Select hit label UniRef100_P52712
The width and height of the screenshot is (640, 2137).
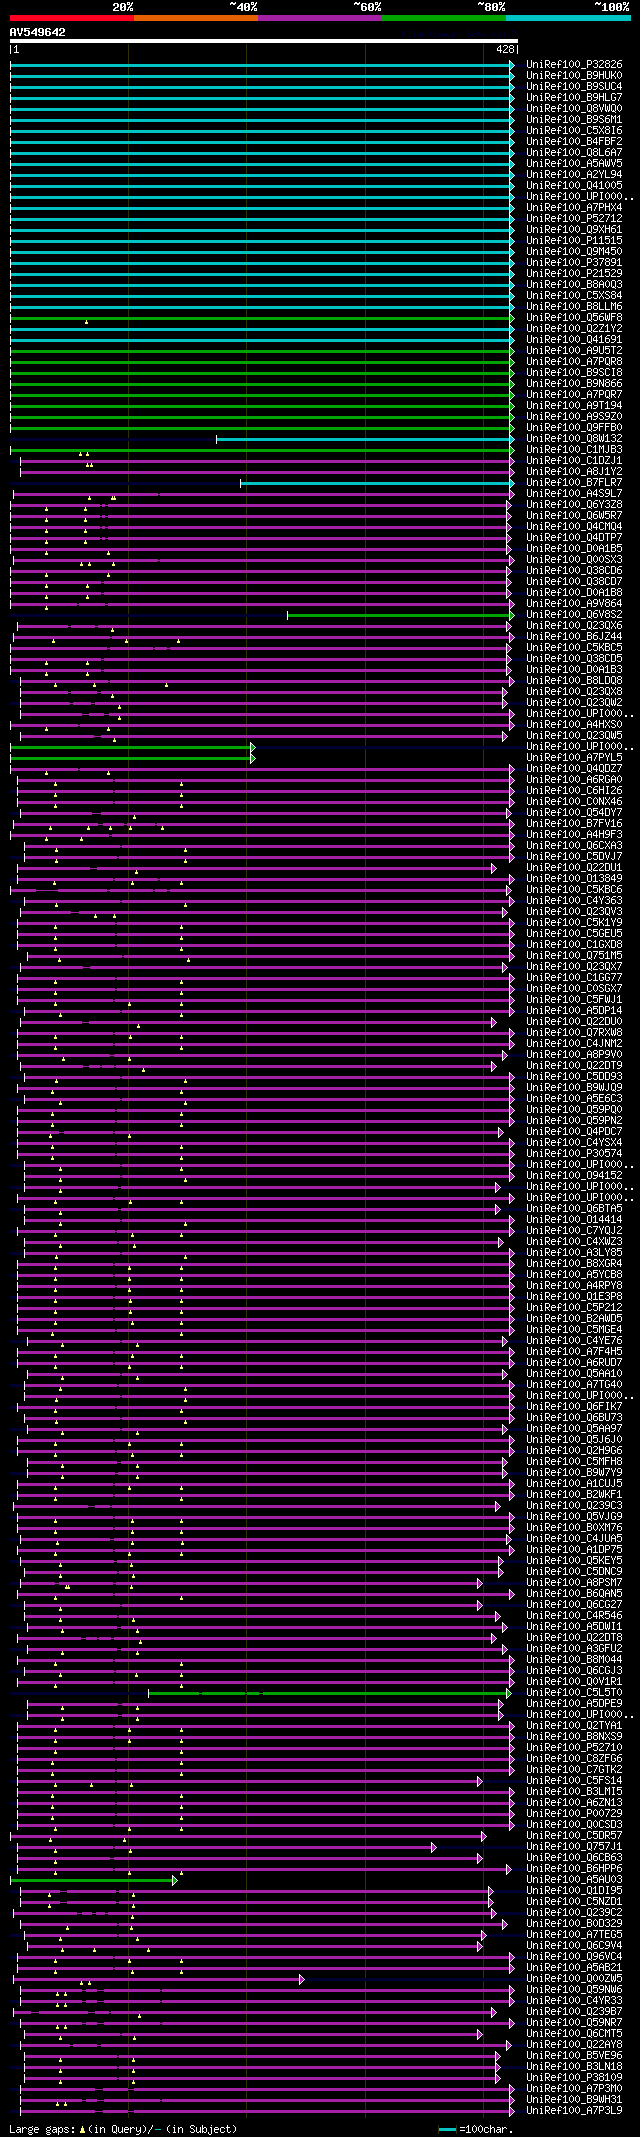tap(574, 219)
